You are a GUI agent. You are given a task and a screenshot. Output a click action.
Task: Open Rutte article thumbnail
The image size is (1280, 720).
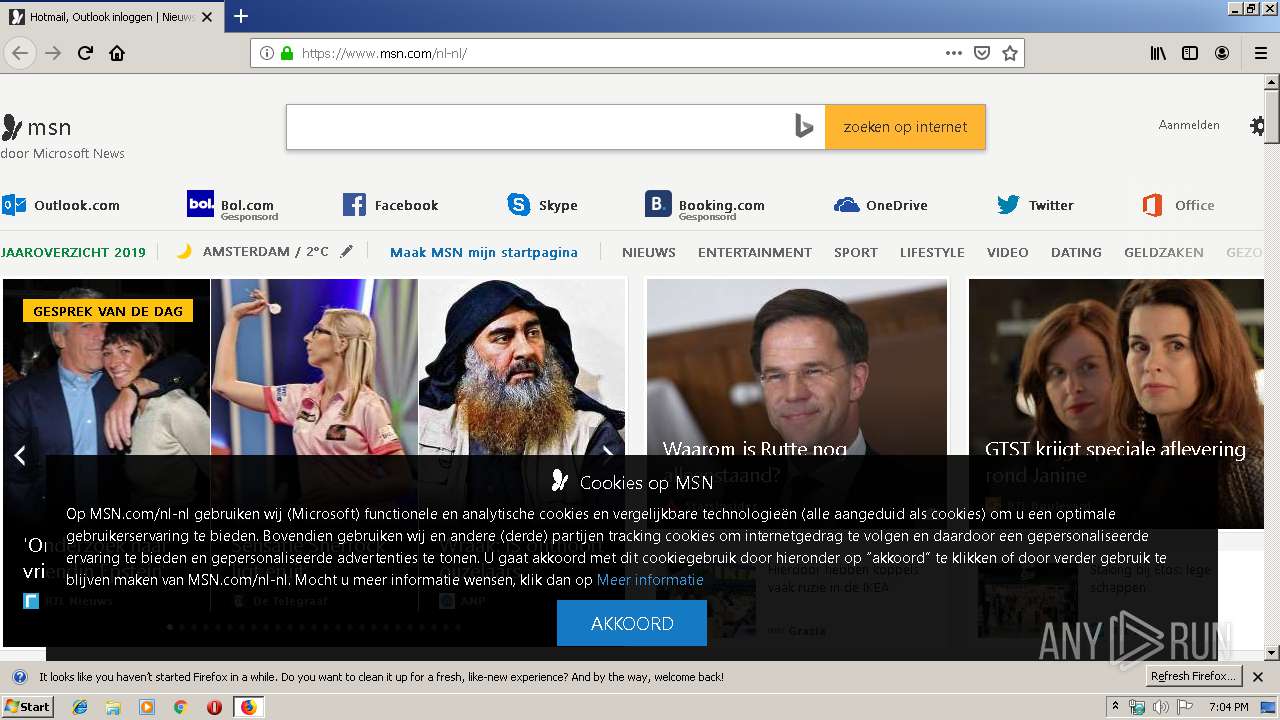click(797, 367)
